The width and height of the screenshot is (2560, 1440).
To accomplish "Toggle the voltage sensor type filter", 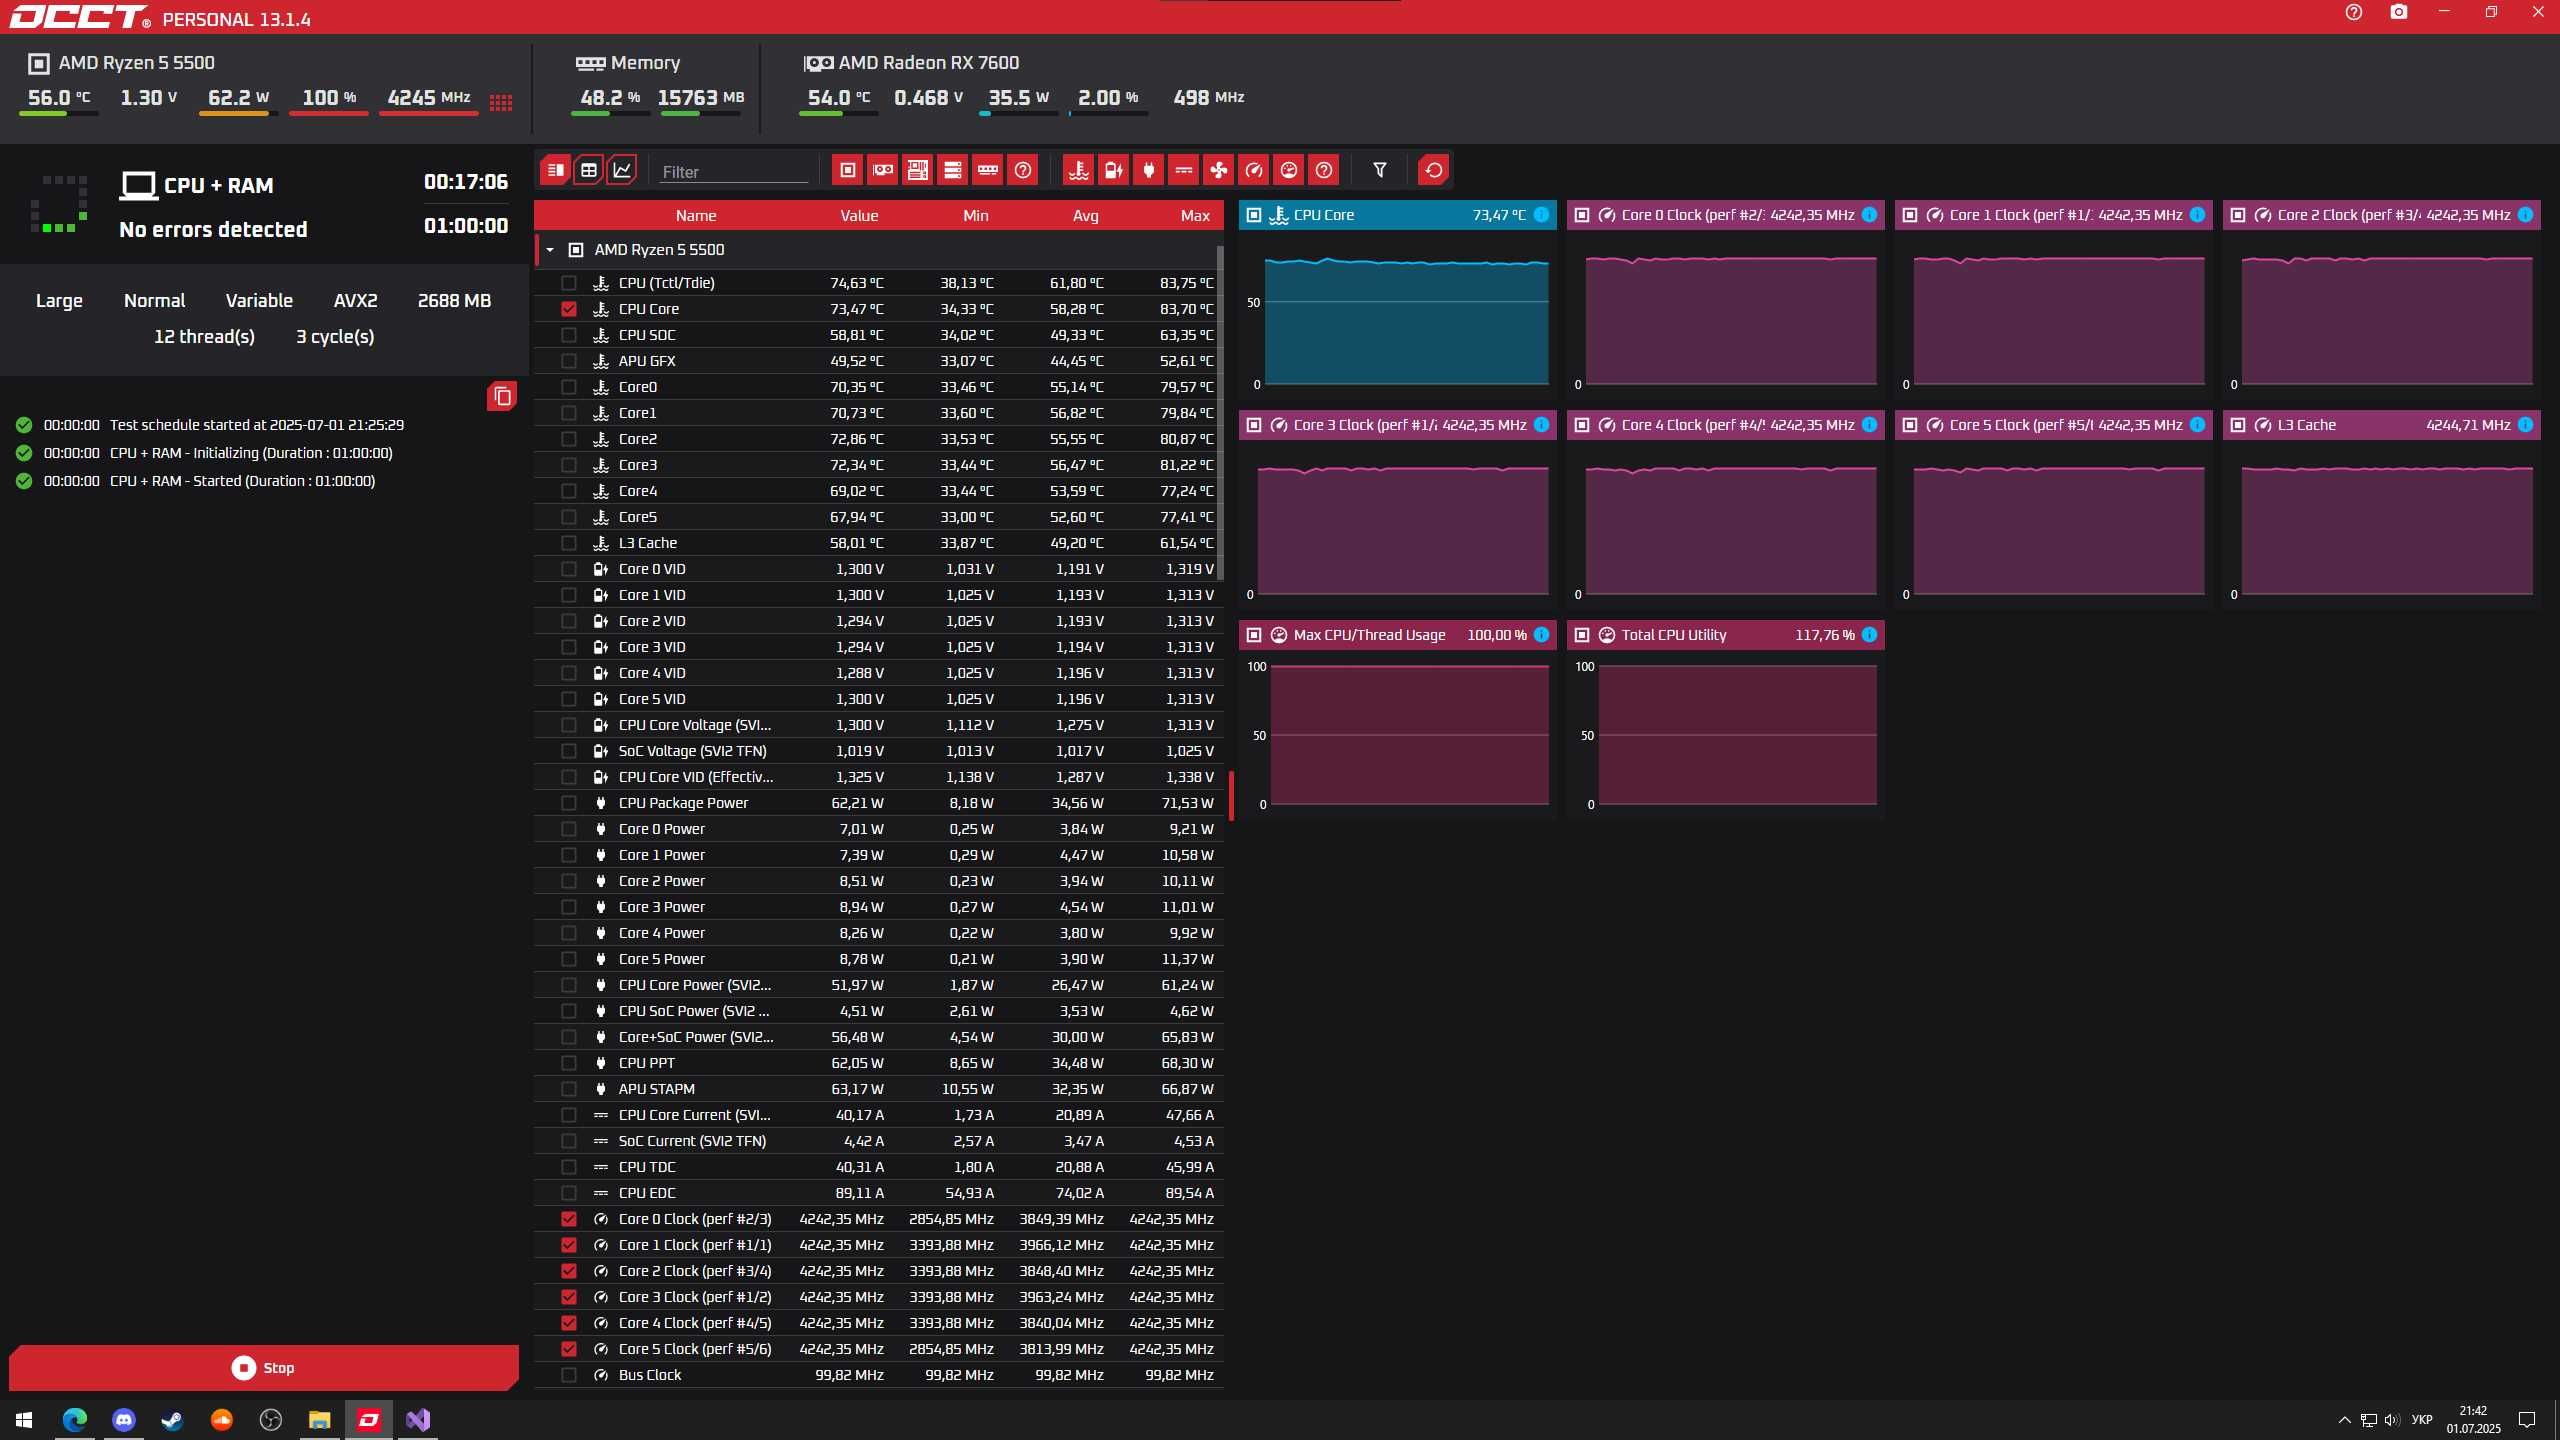I will (x=1114, y=170).
